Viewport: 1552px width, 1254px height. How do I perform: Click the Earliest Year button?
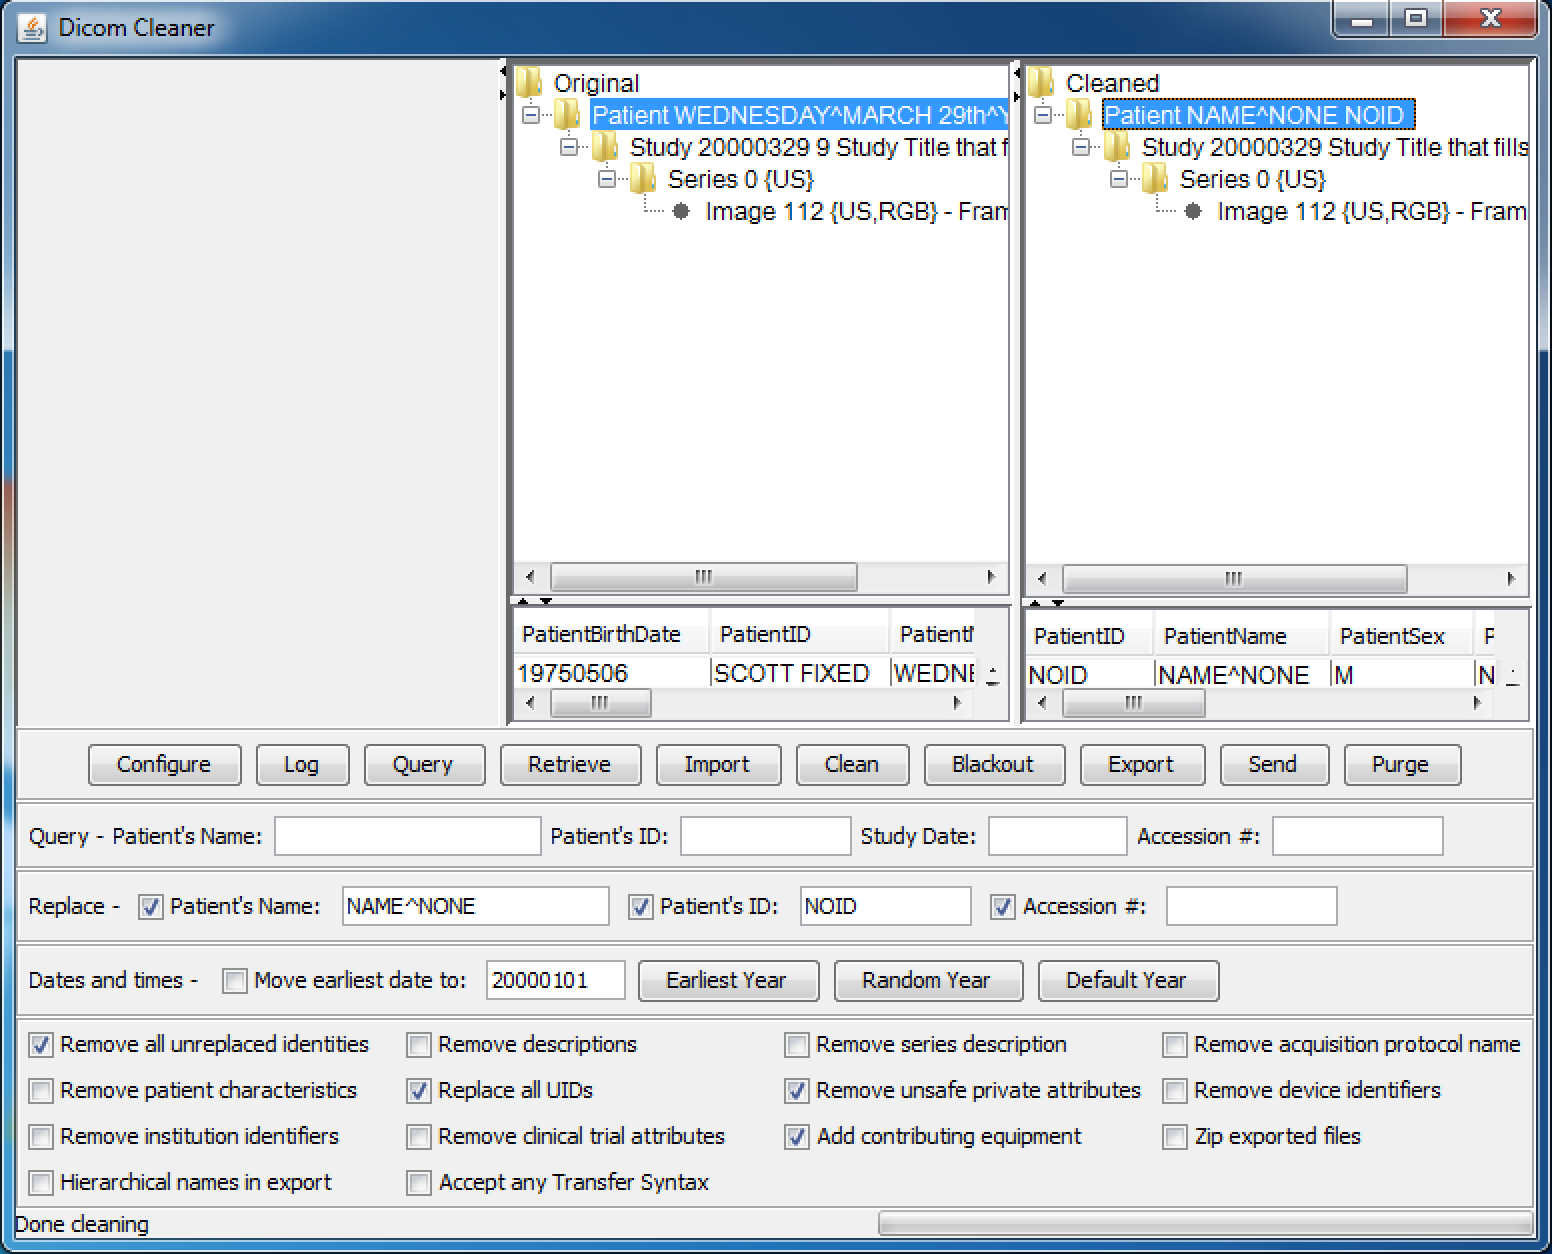tap(727, 981)
